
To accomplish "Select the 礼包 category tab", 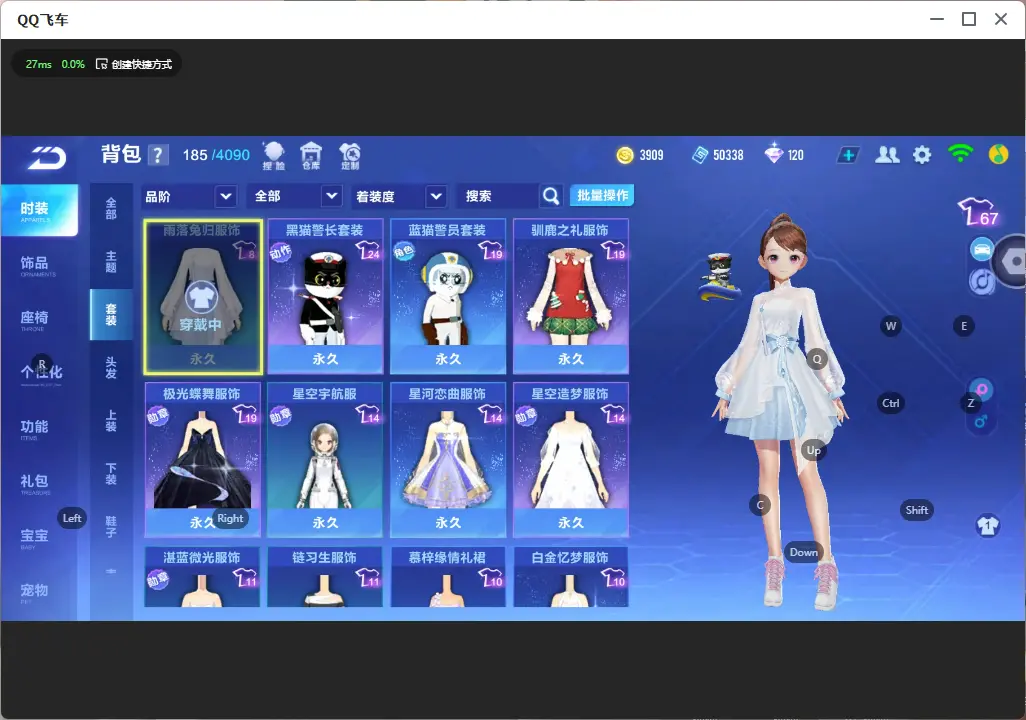I will (35, 482).
